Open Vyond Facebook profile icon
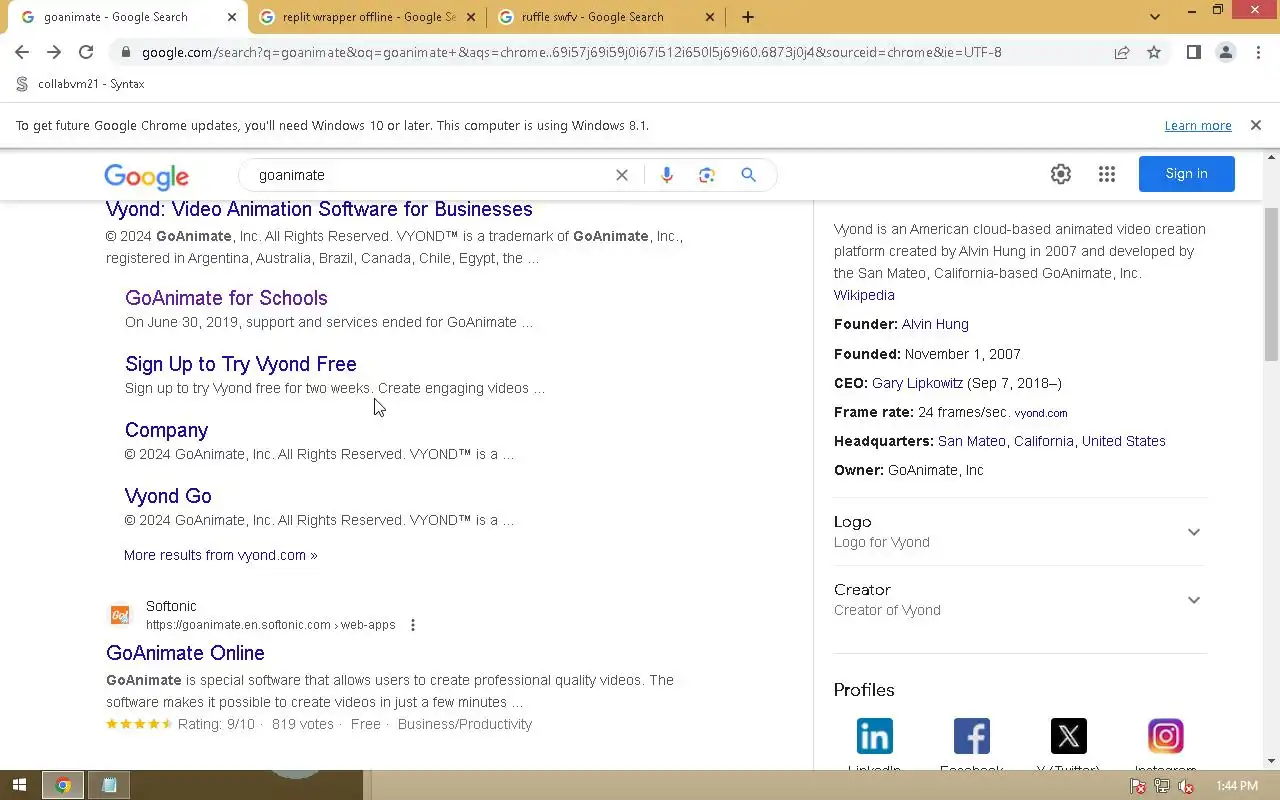Image resolution: width=1280 pixels, height=800 pixels. [x=972, y=736]
